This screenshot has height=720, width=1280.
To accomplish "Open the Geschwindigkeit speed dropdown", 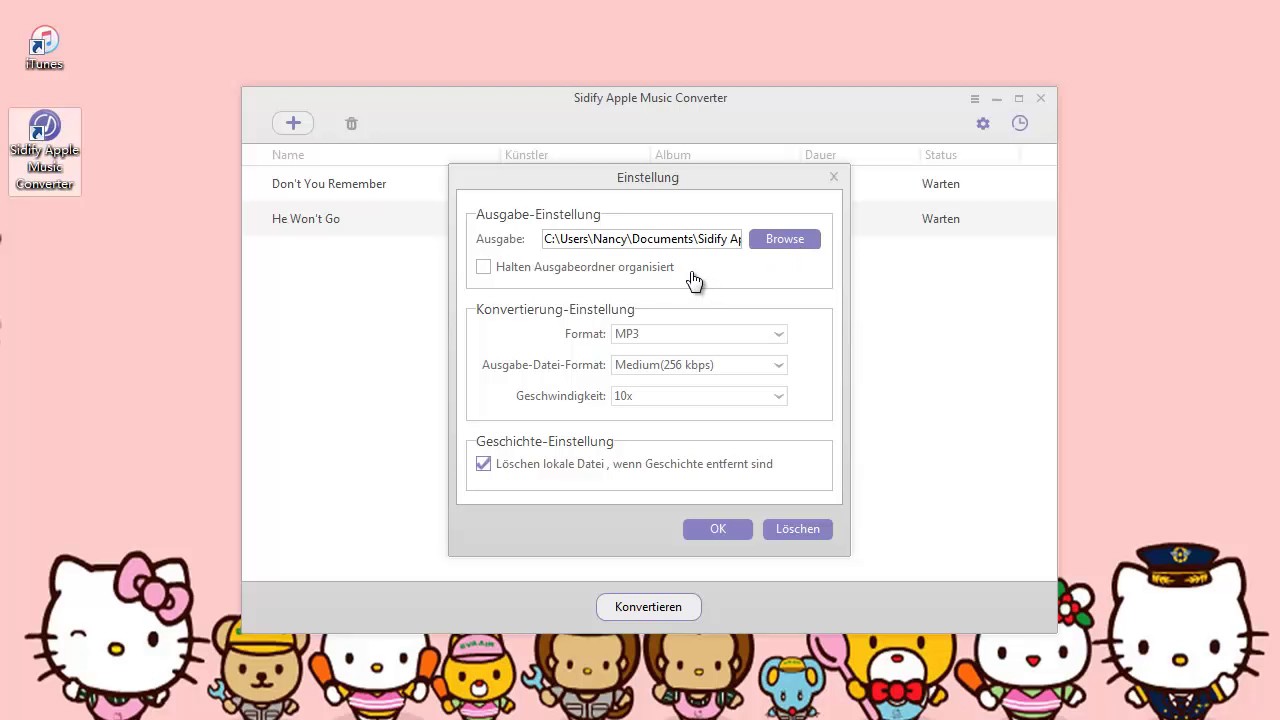I will (699, 396).
